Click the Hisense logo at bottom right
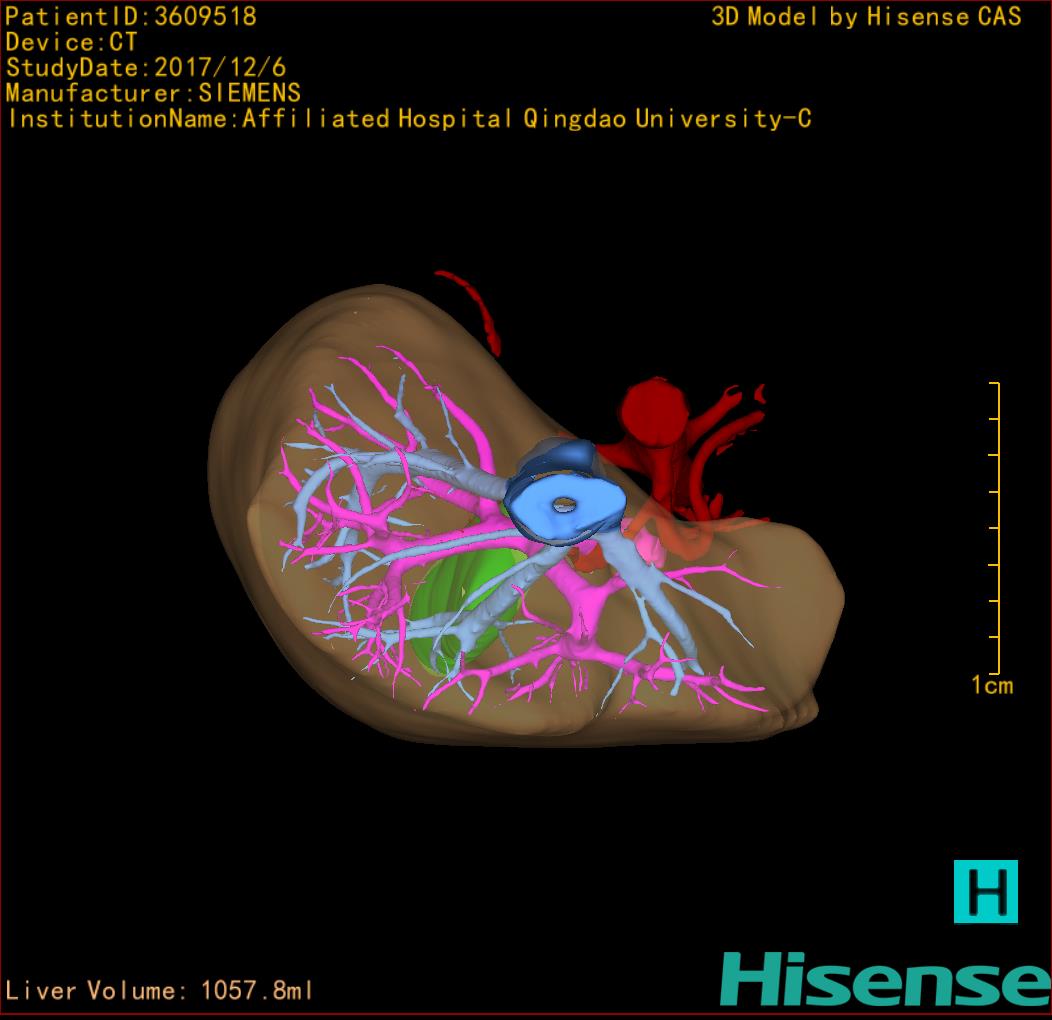 point(885,979)
